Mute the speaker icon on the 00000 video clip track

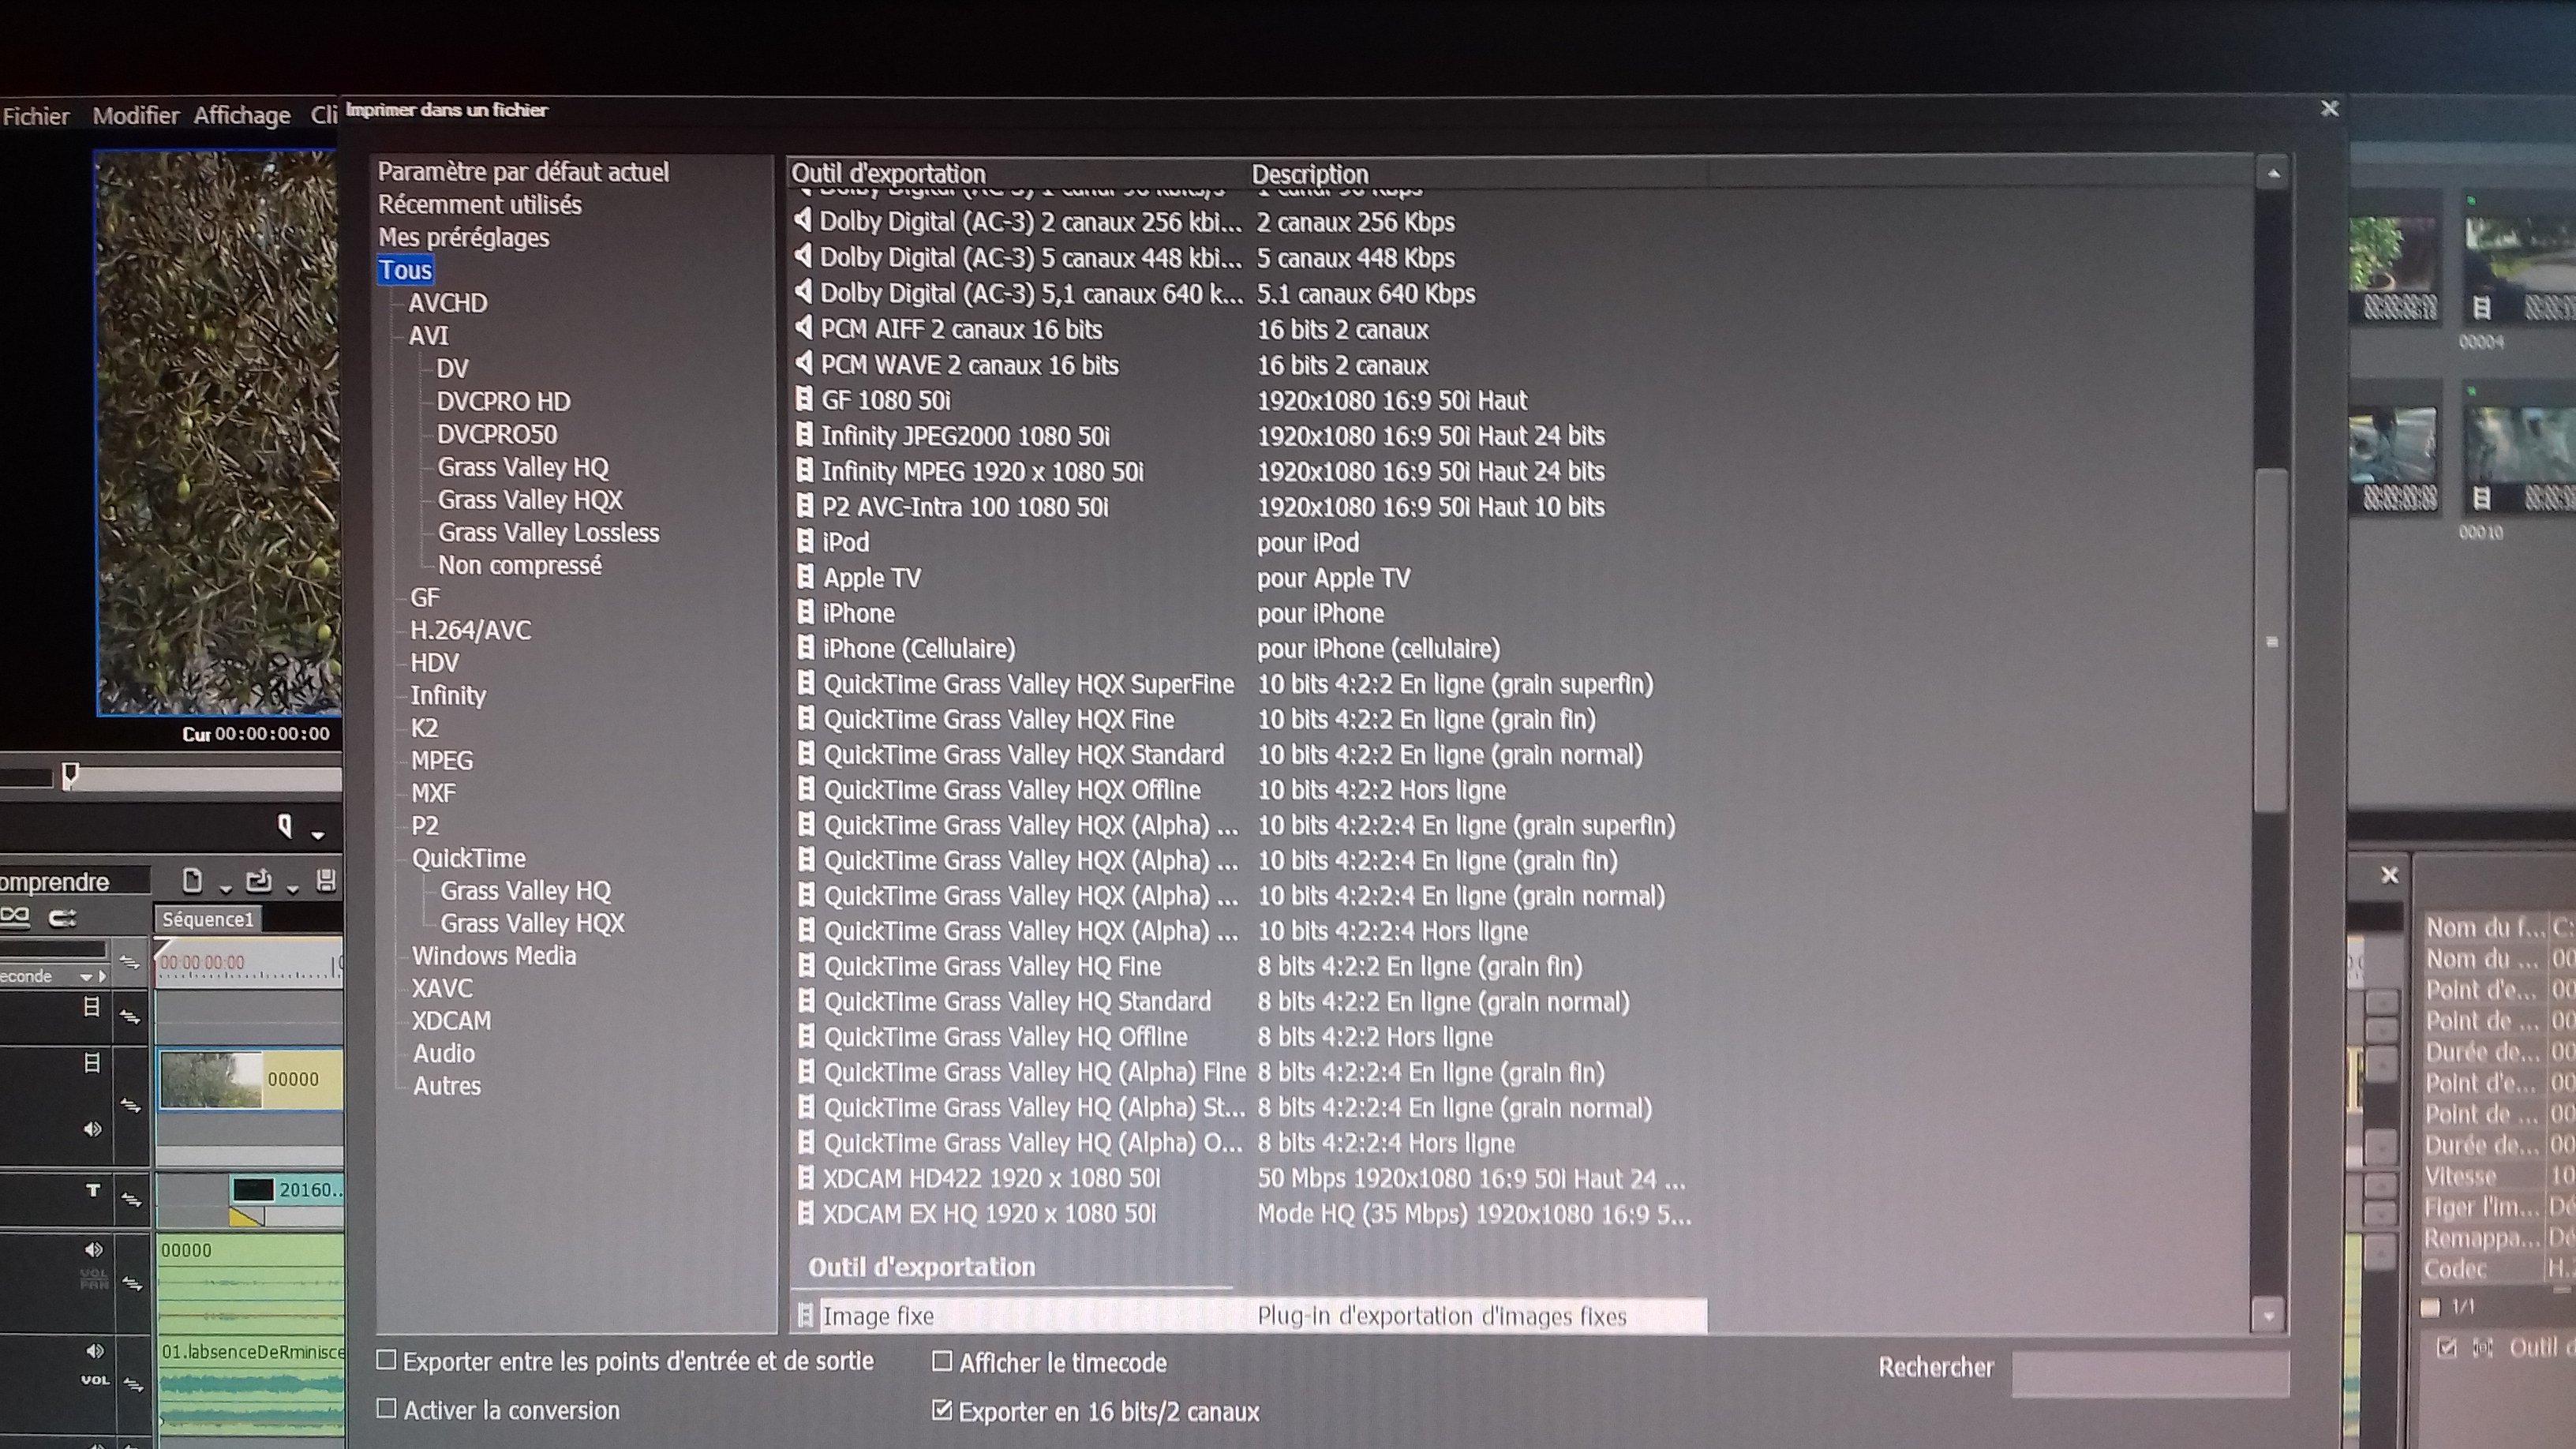point(92,1129)
